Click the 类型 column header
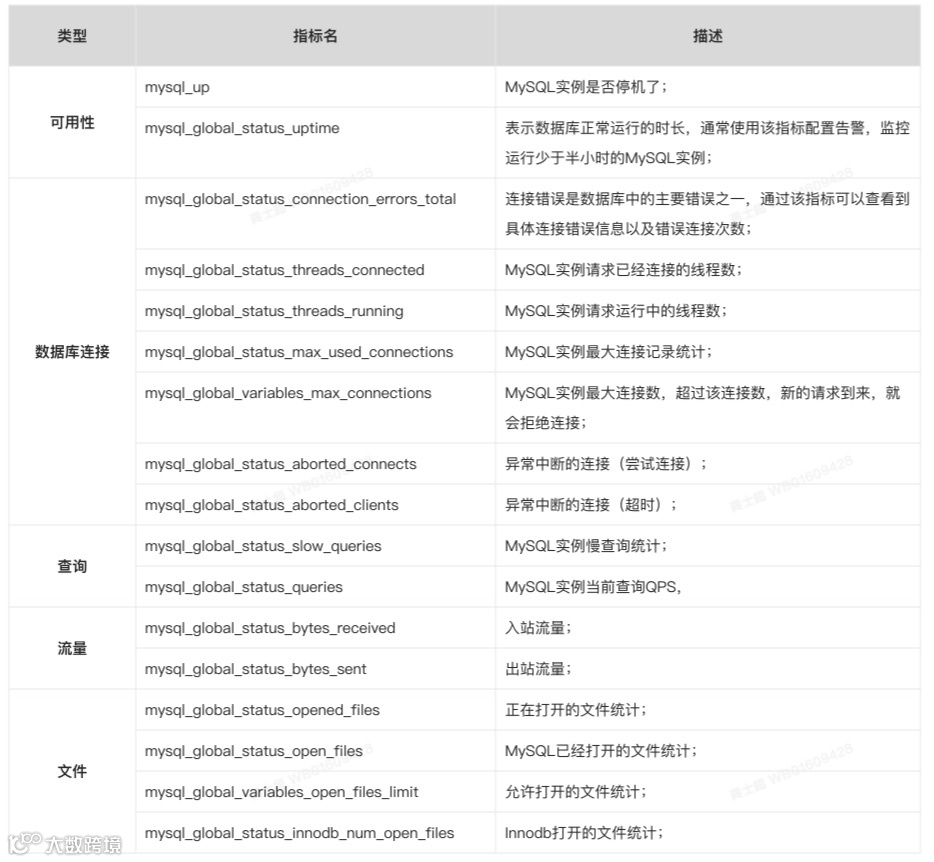Viewport: 934px width, 862px height. 72,36
